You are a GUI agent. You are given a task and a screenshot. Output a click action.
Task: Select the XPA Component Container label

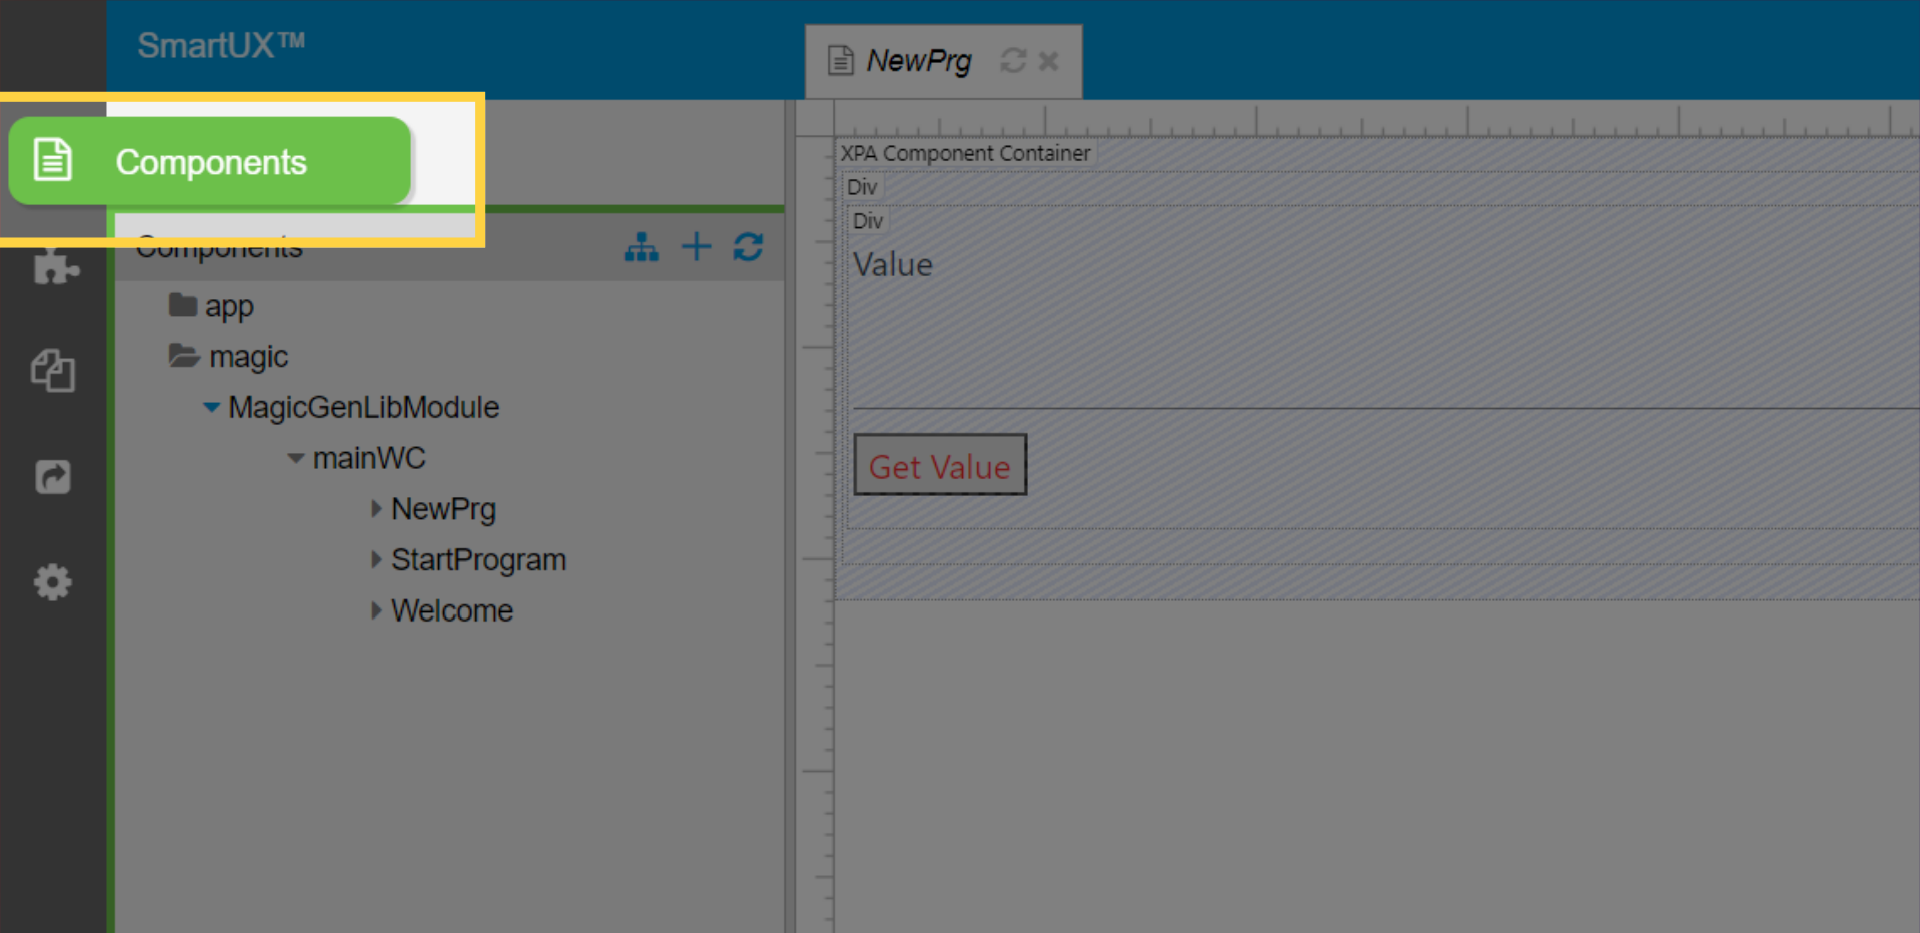click(964, 153)
